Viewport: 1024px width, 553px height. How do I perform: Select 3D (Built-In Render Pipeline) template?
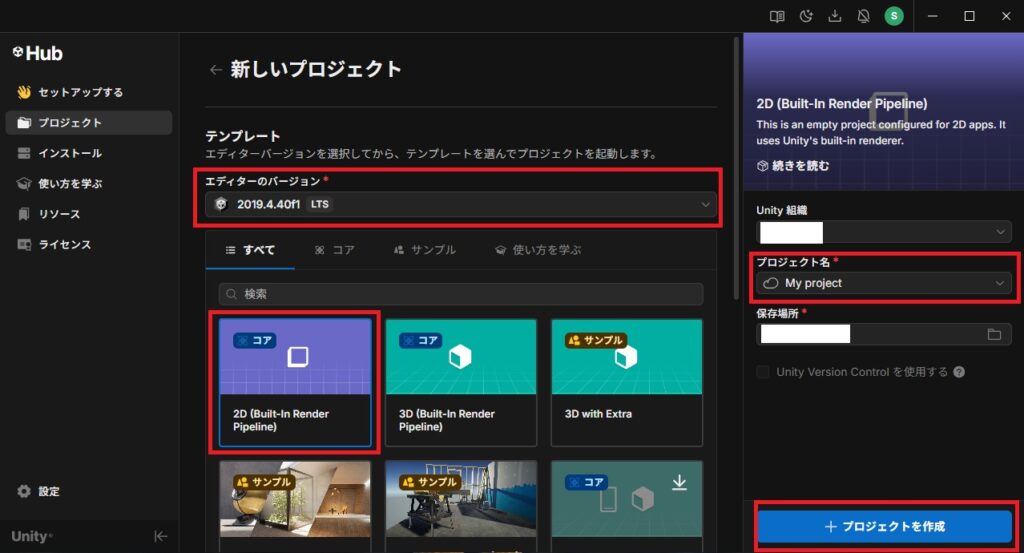coord(461,383)
